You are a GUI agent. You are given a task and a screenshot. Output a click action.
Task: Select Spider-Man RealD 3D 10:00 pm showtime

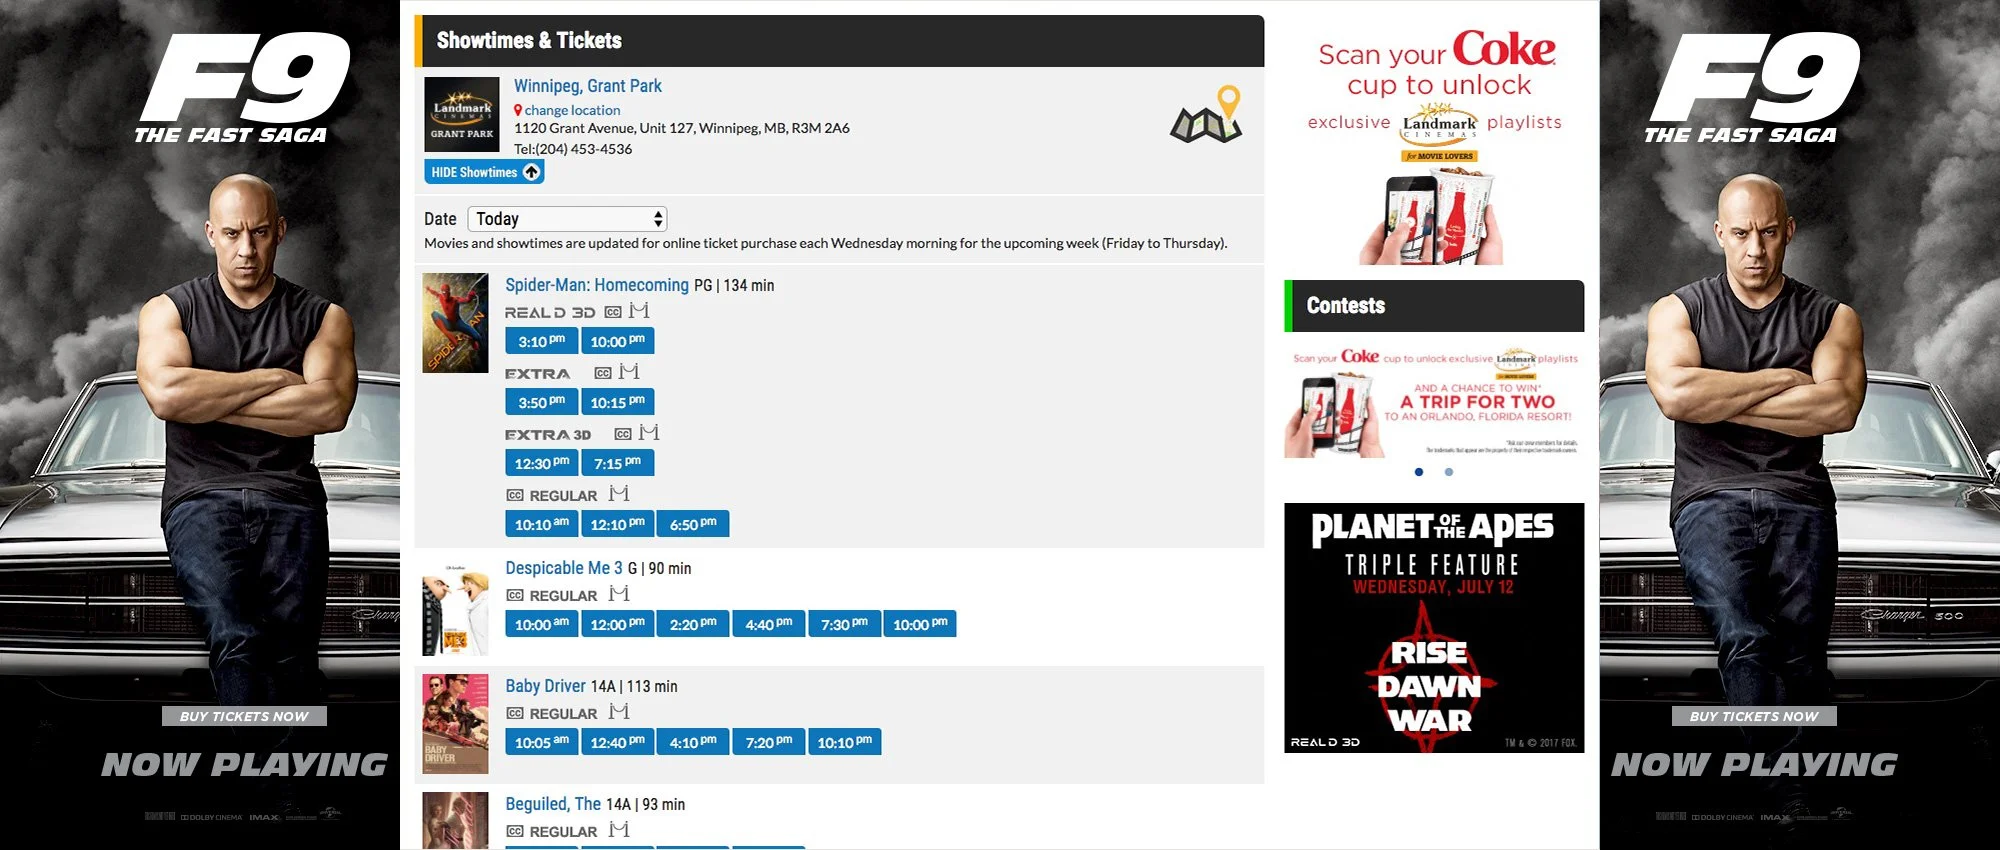(x=617, y=341)
